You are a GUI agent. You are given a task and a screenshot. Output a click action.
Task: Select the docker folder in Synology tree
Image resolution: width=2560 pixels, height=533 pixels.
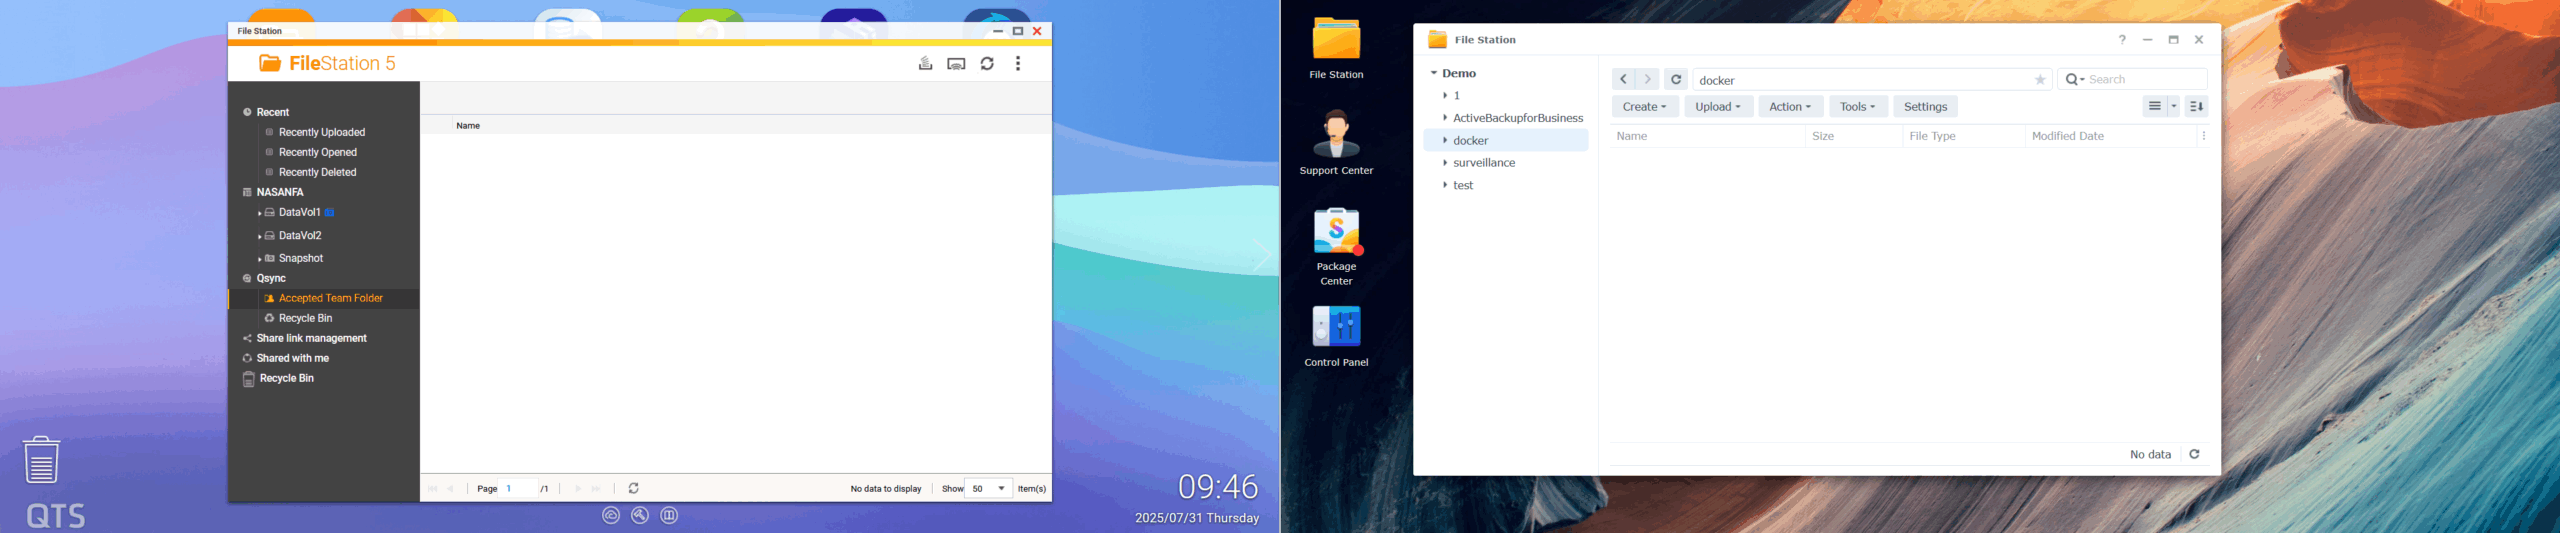(x=1506, y=140)
